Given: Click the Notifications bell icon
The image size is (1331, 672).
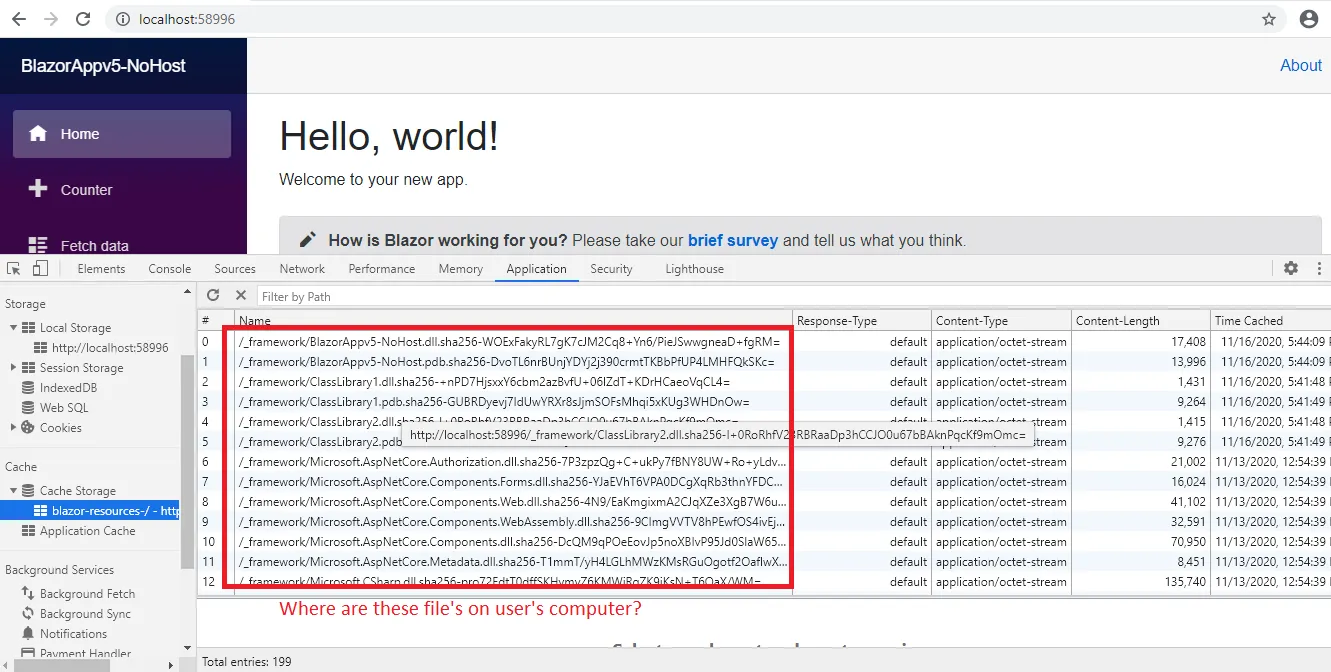Looking at the screenshot, I should point(28,634).
